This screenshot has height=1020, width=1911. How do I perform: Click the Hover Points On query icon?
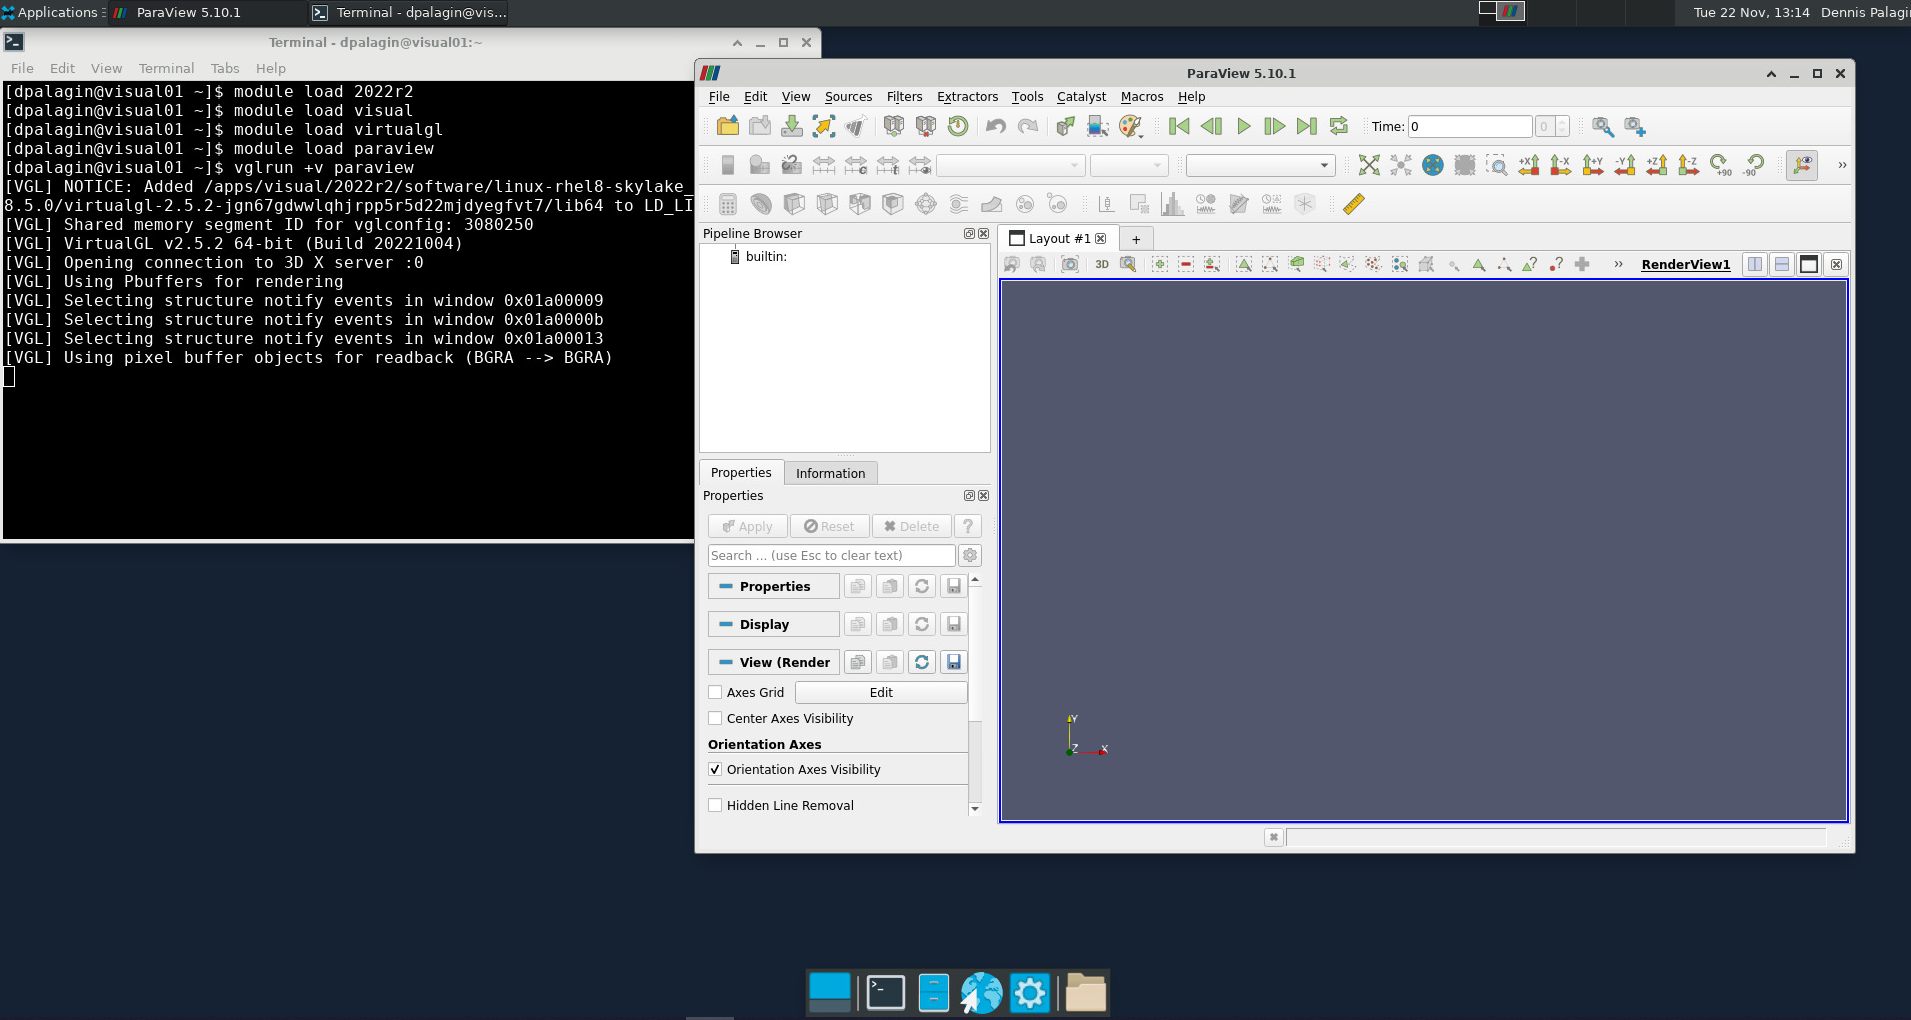tap(1556, 264)
